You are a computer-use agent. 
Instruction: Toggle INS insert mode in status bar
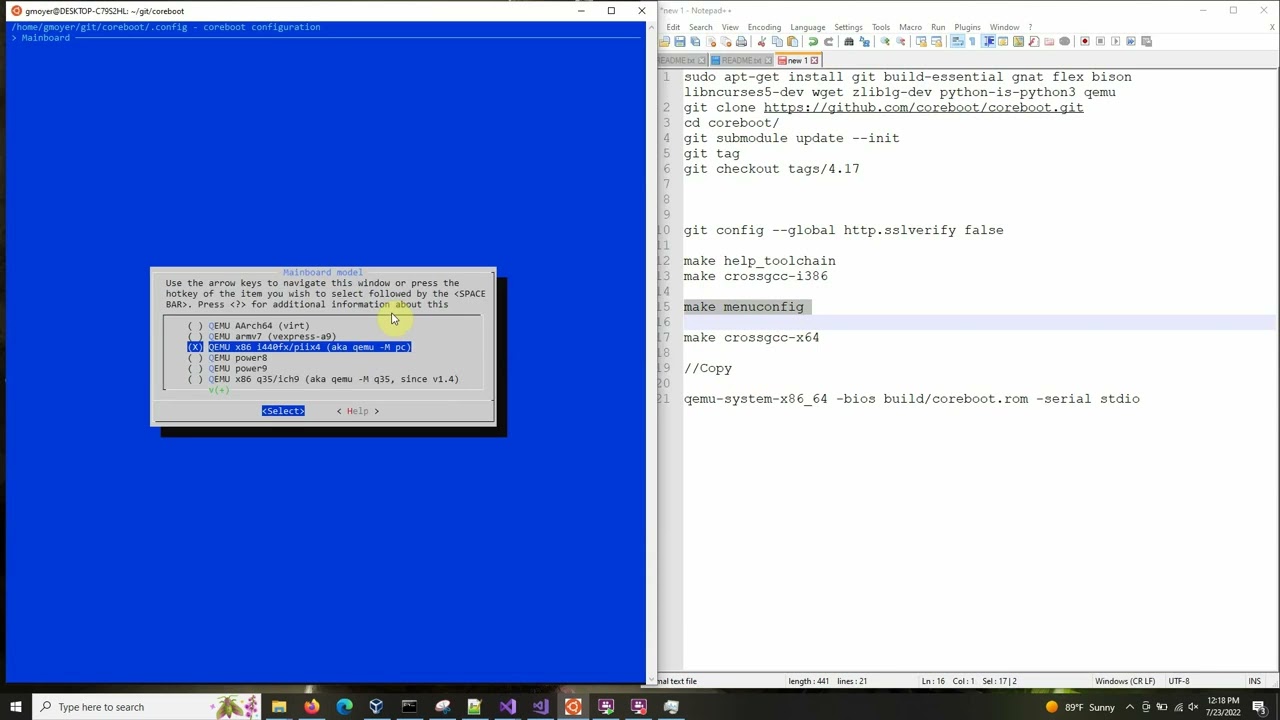coord(1254,681)
